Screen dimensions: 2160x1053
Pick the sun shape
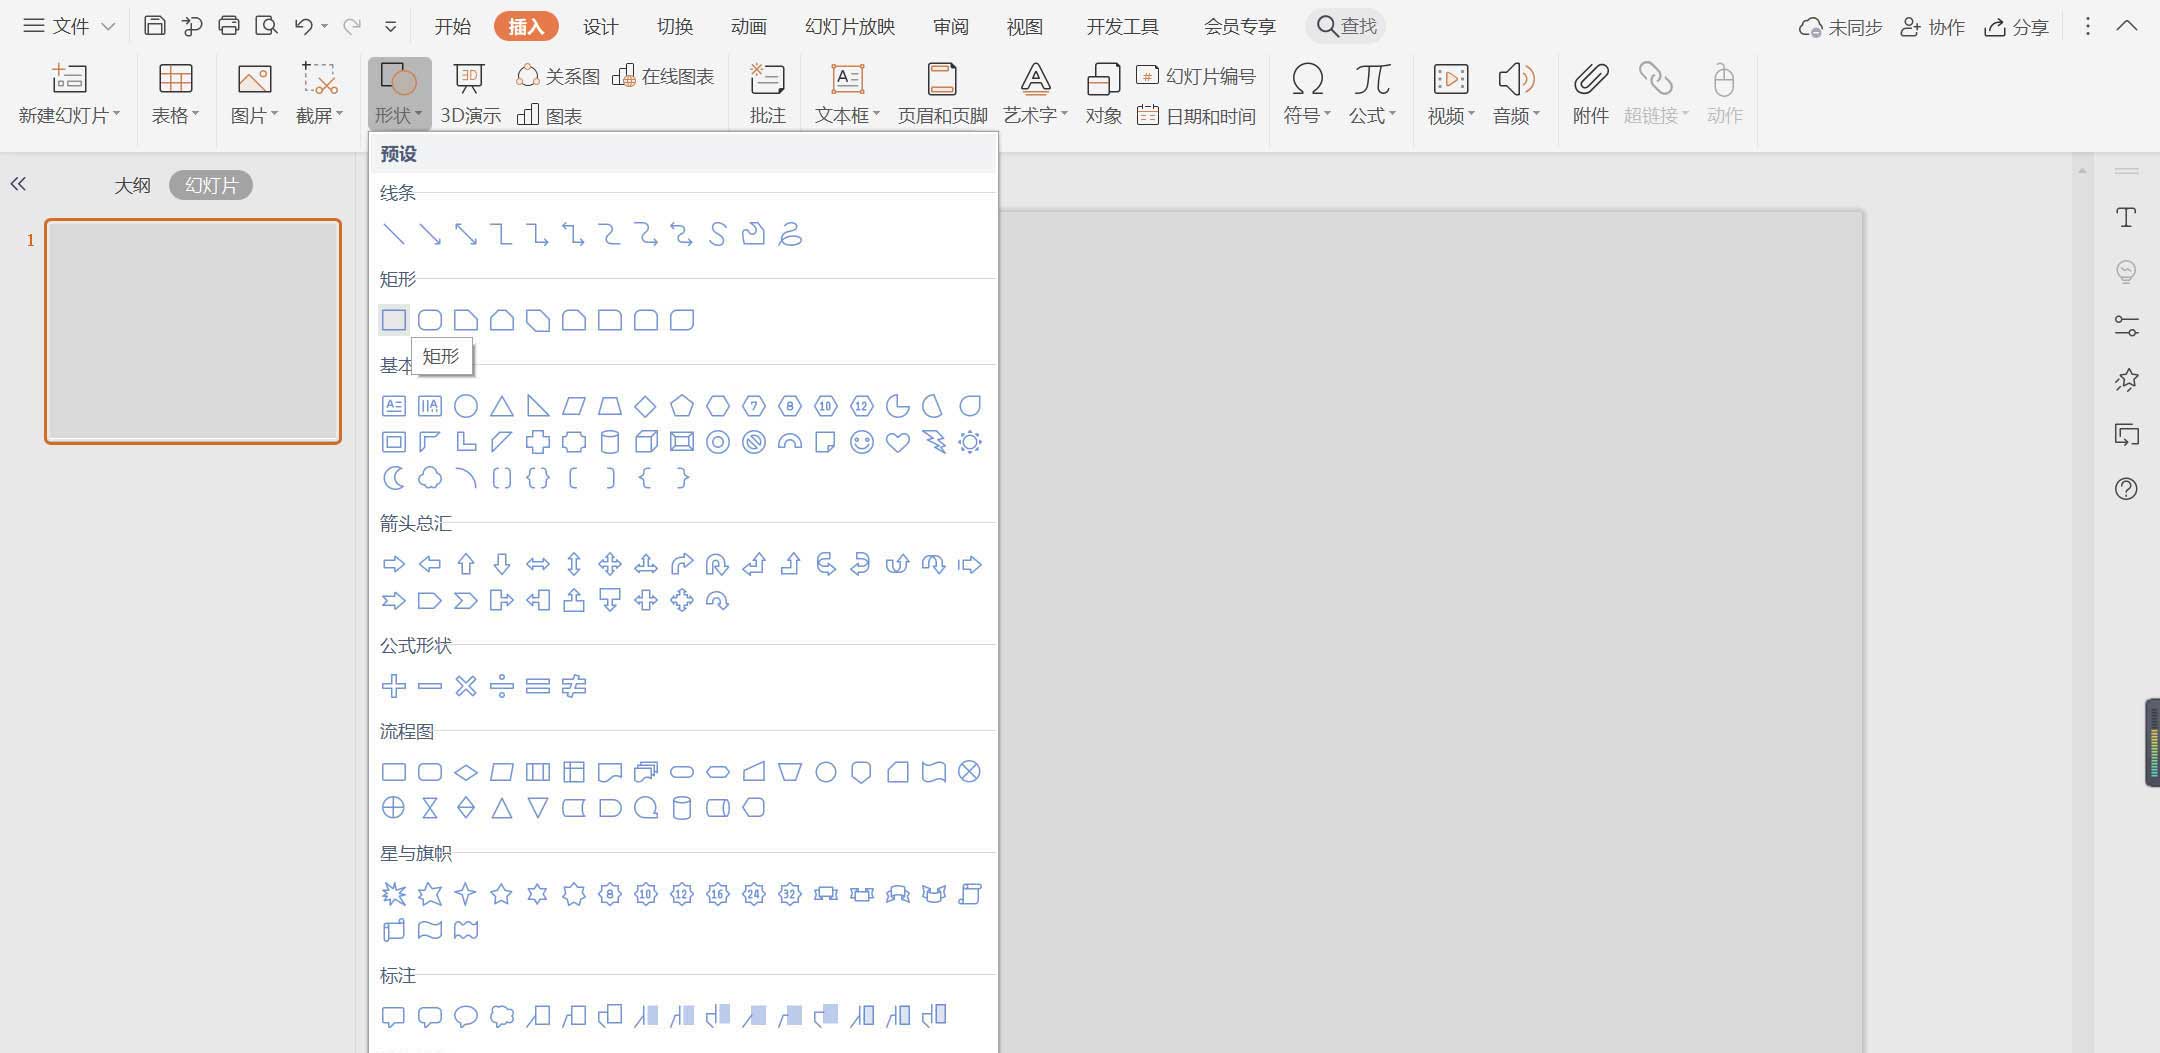point(970,442)
